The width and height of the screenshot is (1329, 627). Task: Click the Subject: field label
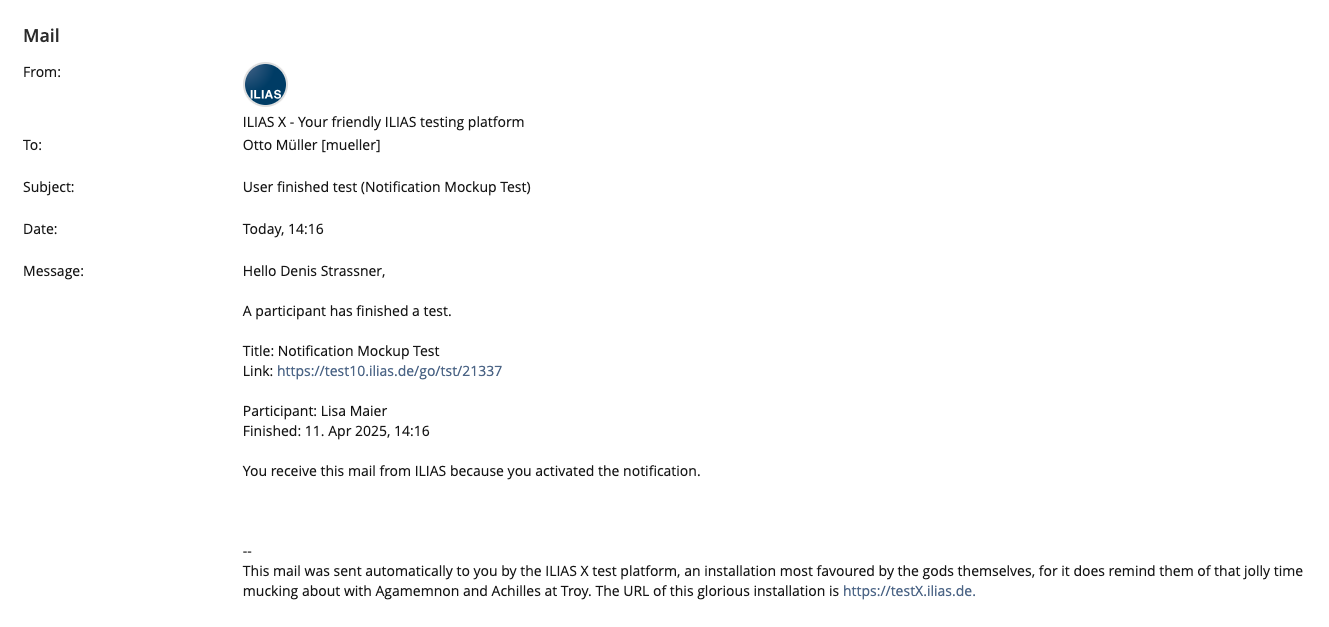(x=49, y=187)
